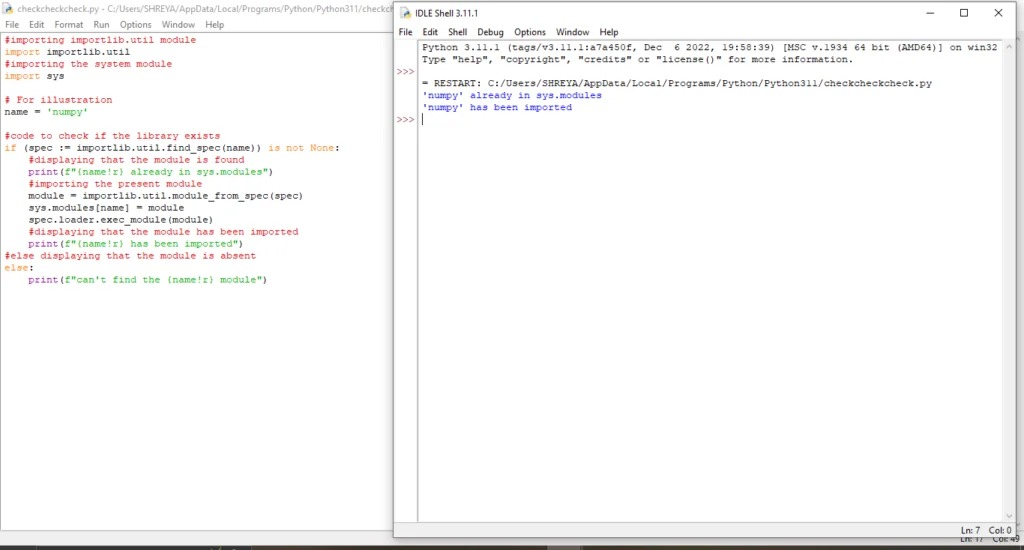This screenshot has height=550, width=1024.
Task: Close the IDLE Shell window
Action: [998, 13]
